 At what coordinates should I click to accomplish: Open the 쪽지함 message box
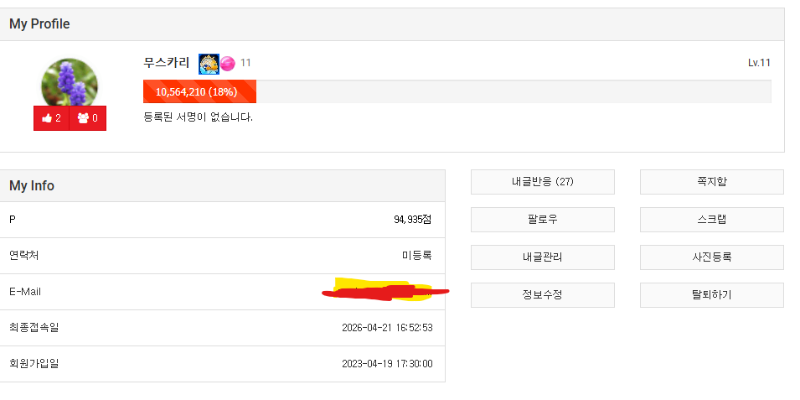point(711,182)
